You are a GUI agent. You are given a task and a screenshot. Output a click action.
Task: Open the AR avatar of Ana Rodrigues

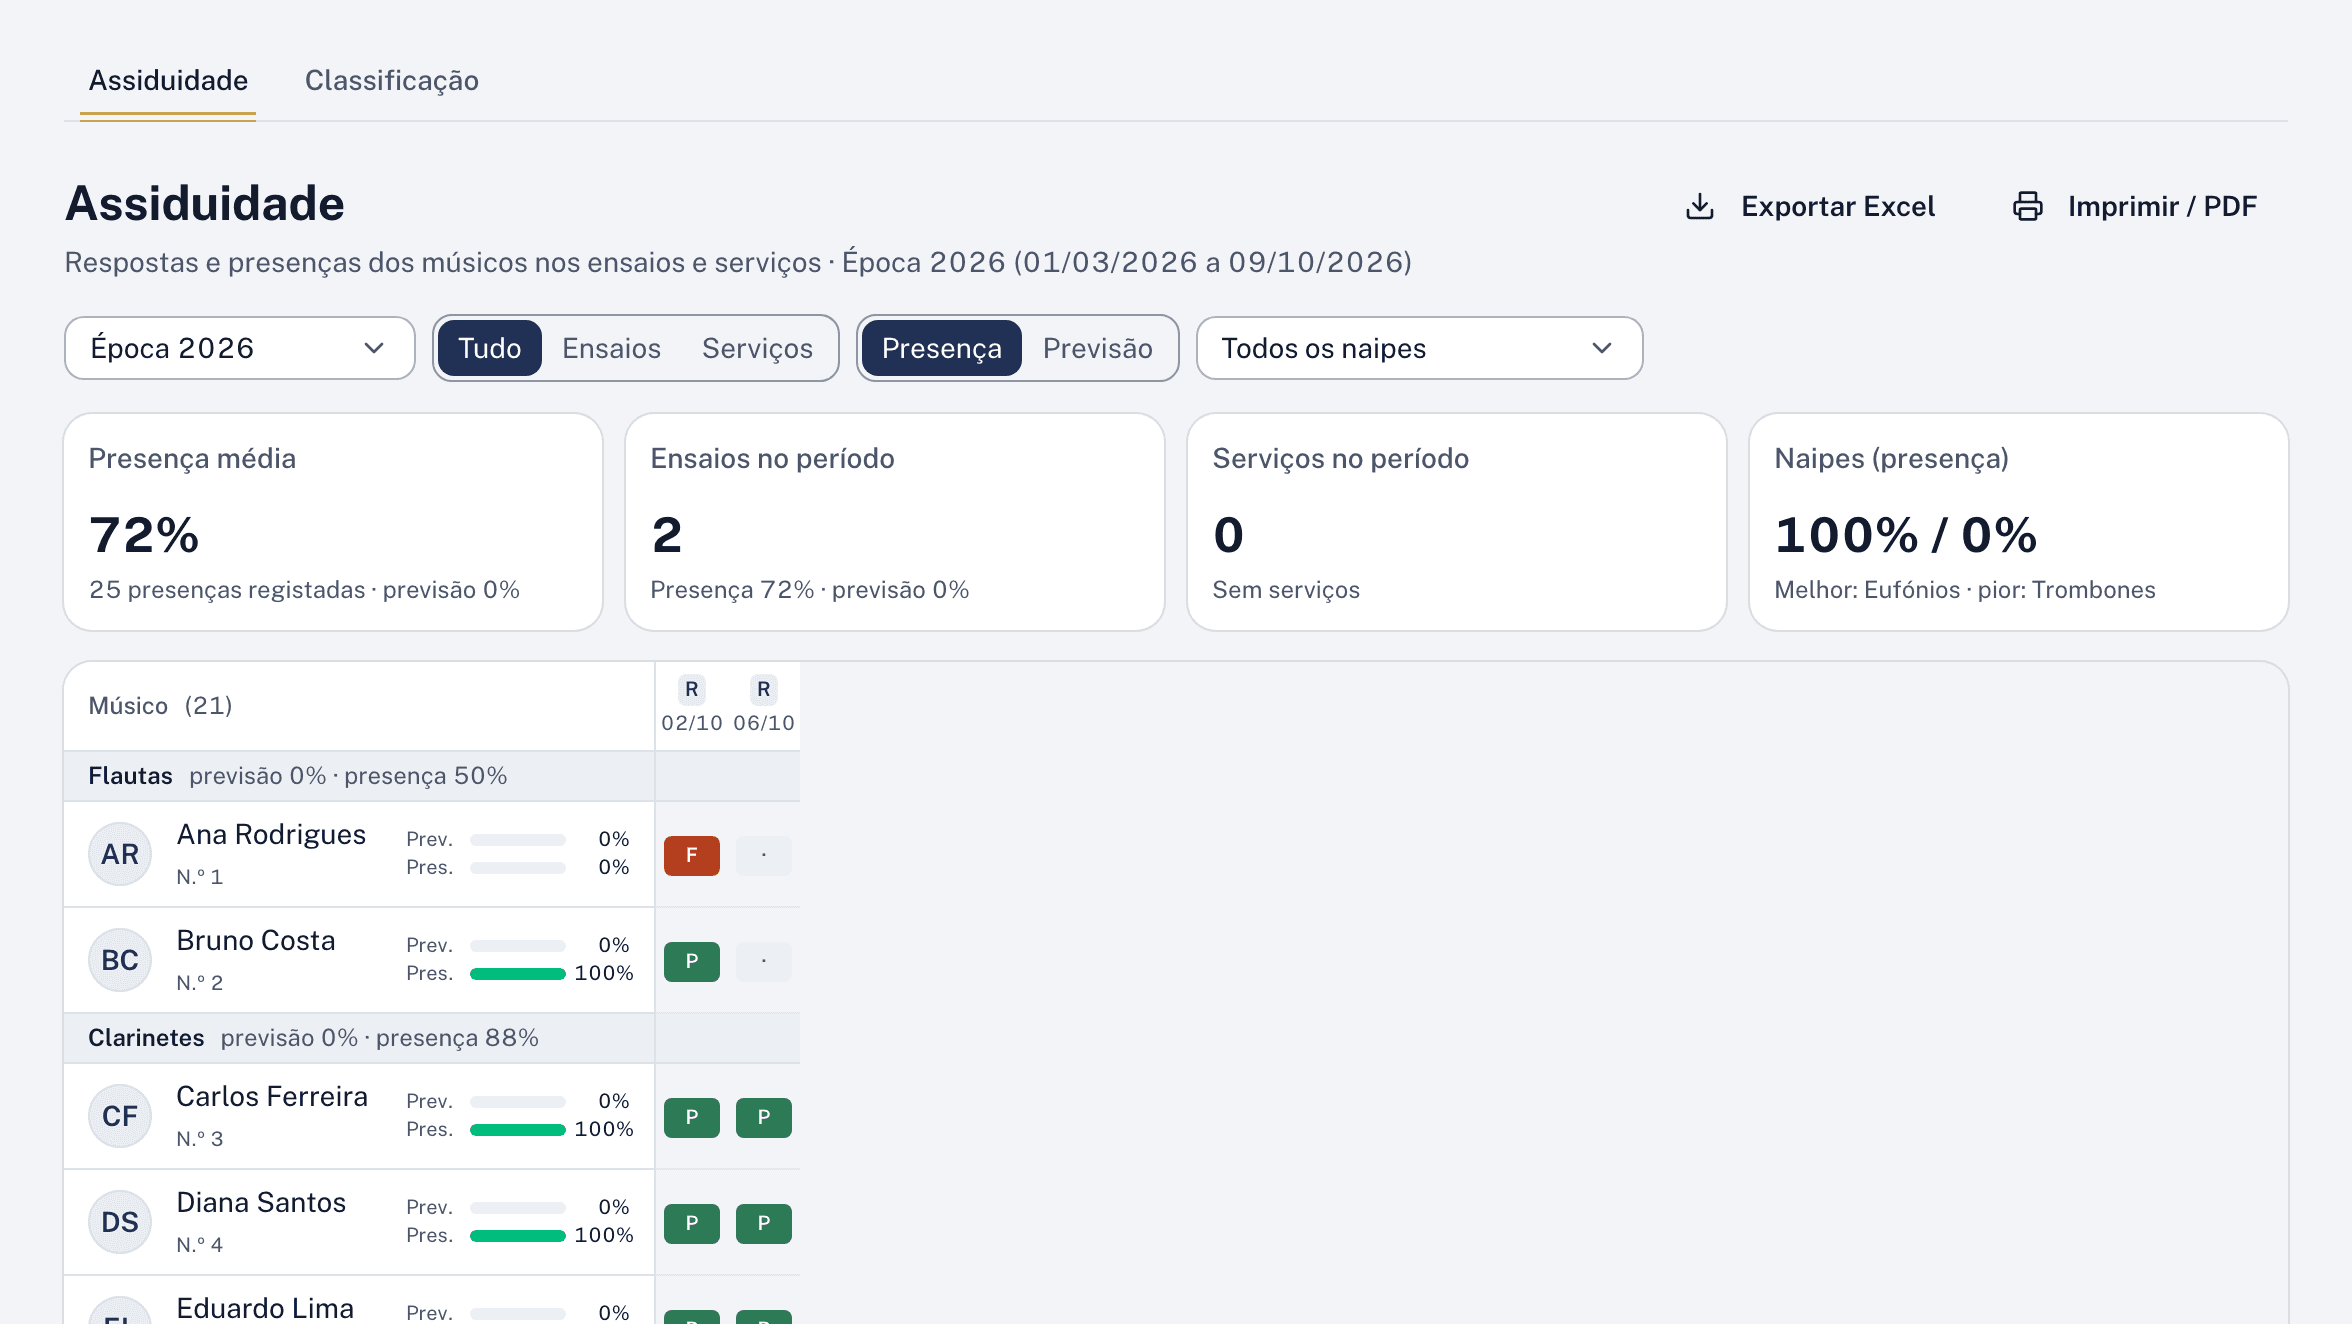coord(120,854)
